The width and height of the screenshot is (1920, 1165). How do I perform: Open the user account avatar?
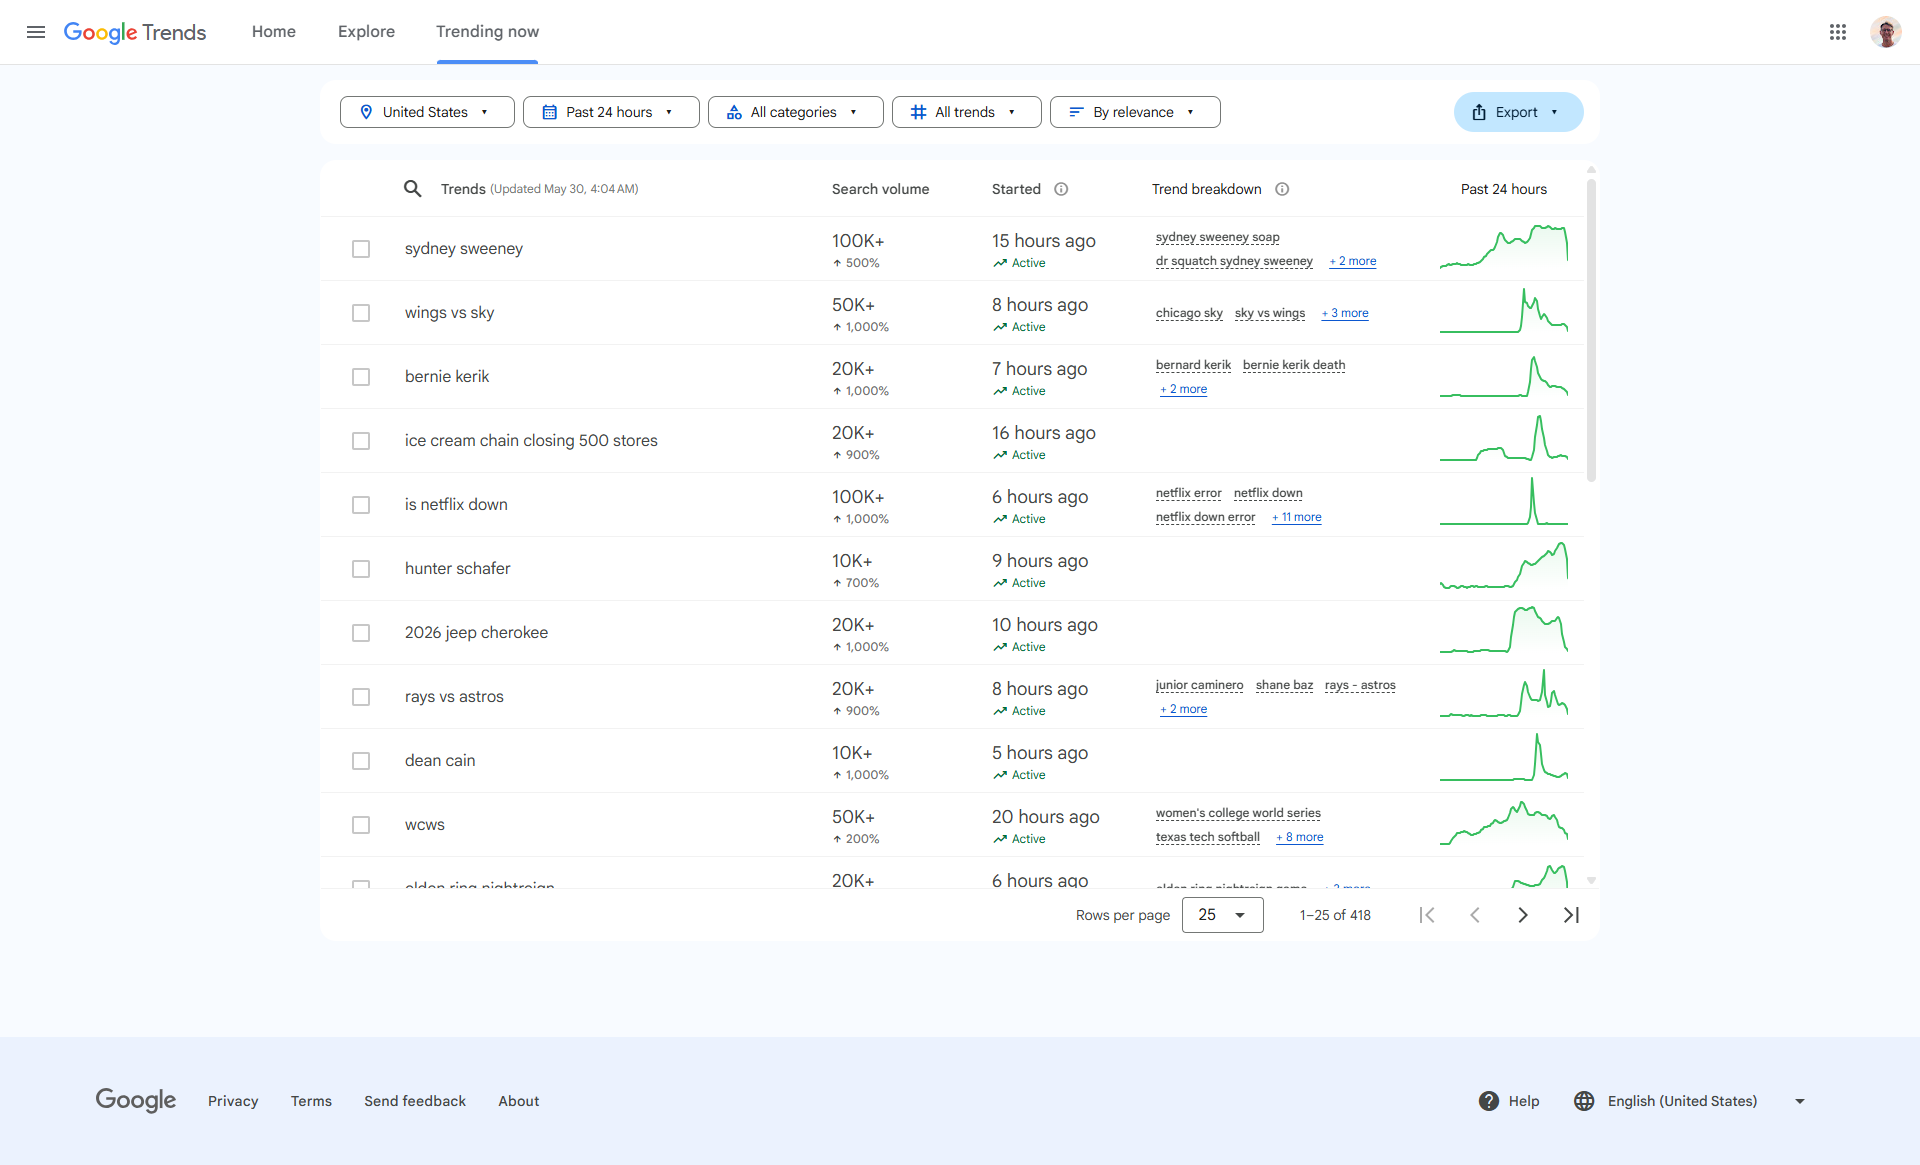[1885, 32]
